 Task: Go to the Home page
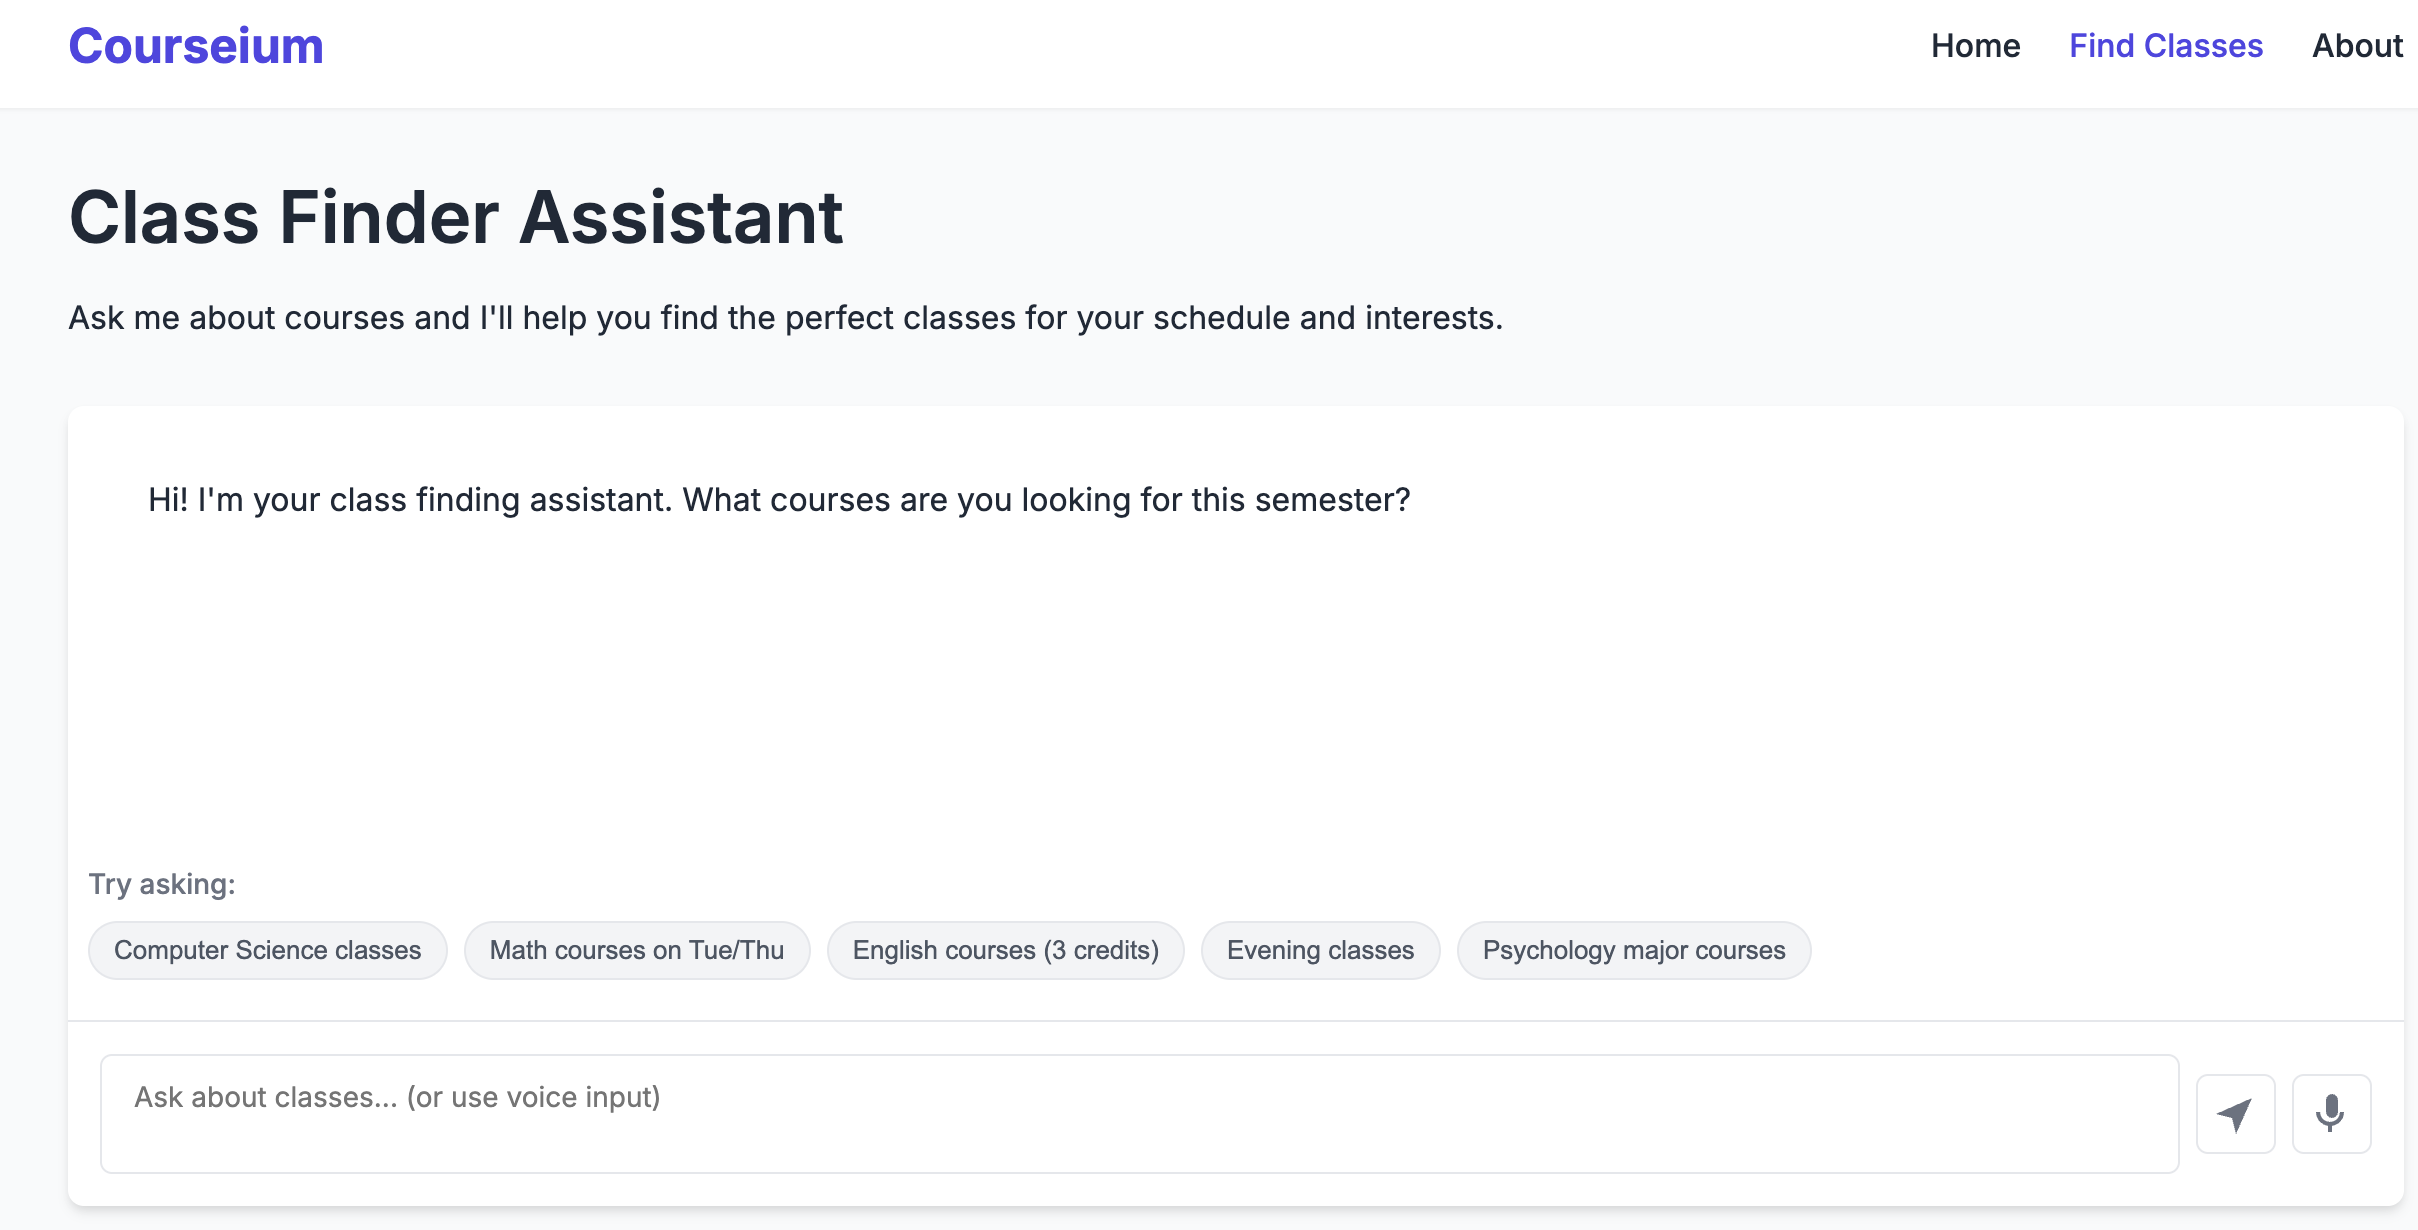point(1975,46)
